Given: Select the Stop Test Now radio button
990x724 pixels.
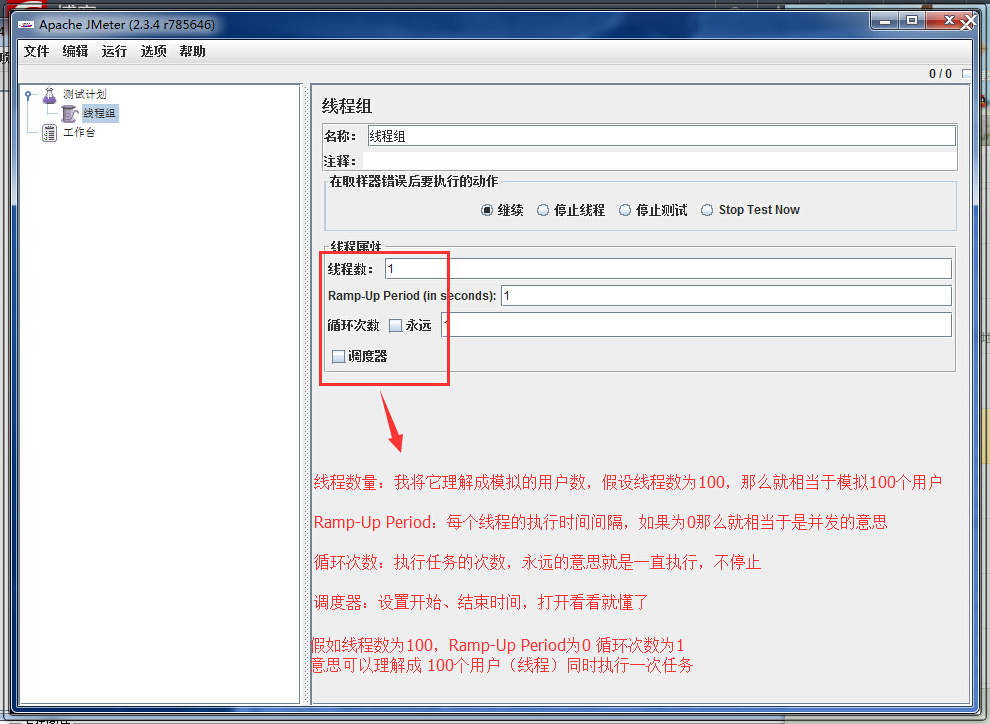Looking at the screenshot, I should [707, 210].
